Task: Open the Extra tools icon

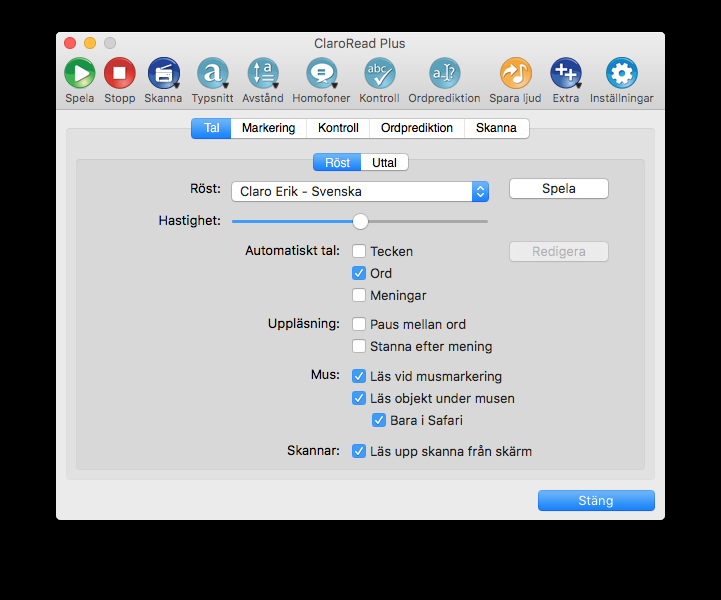Action: [x=566, y=73]
